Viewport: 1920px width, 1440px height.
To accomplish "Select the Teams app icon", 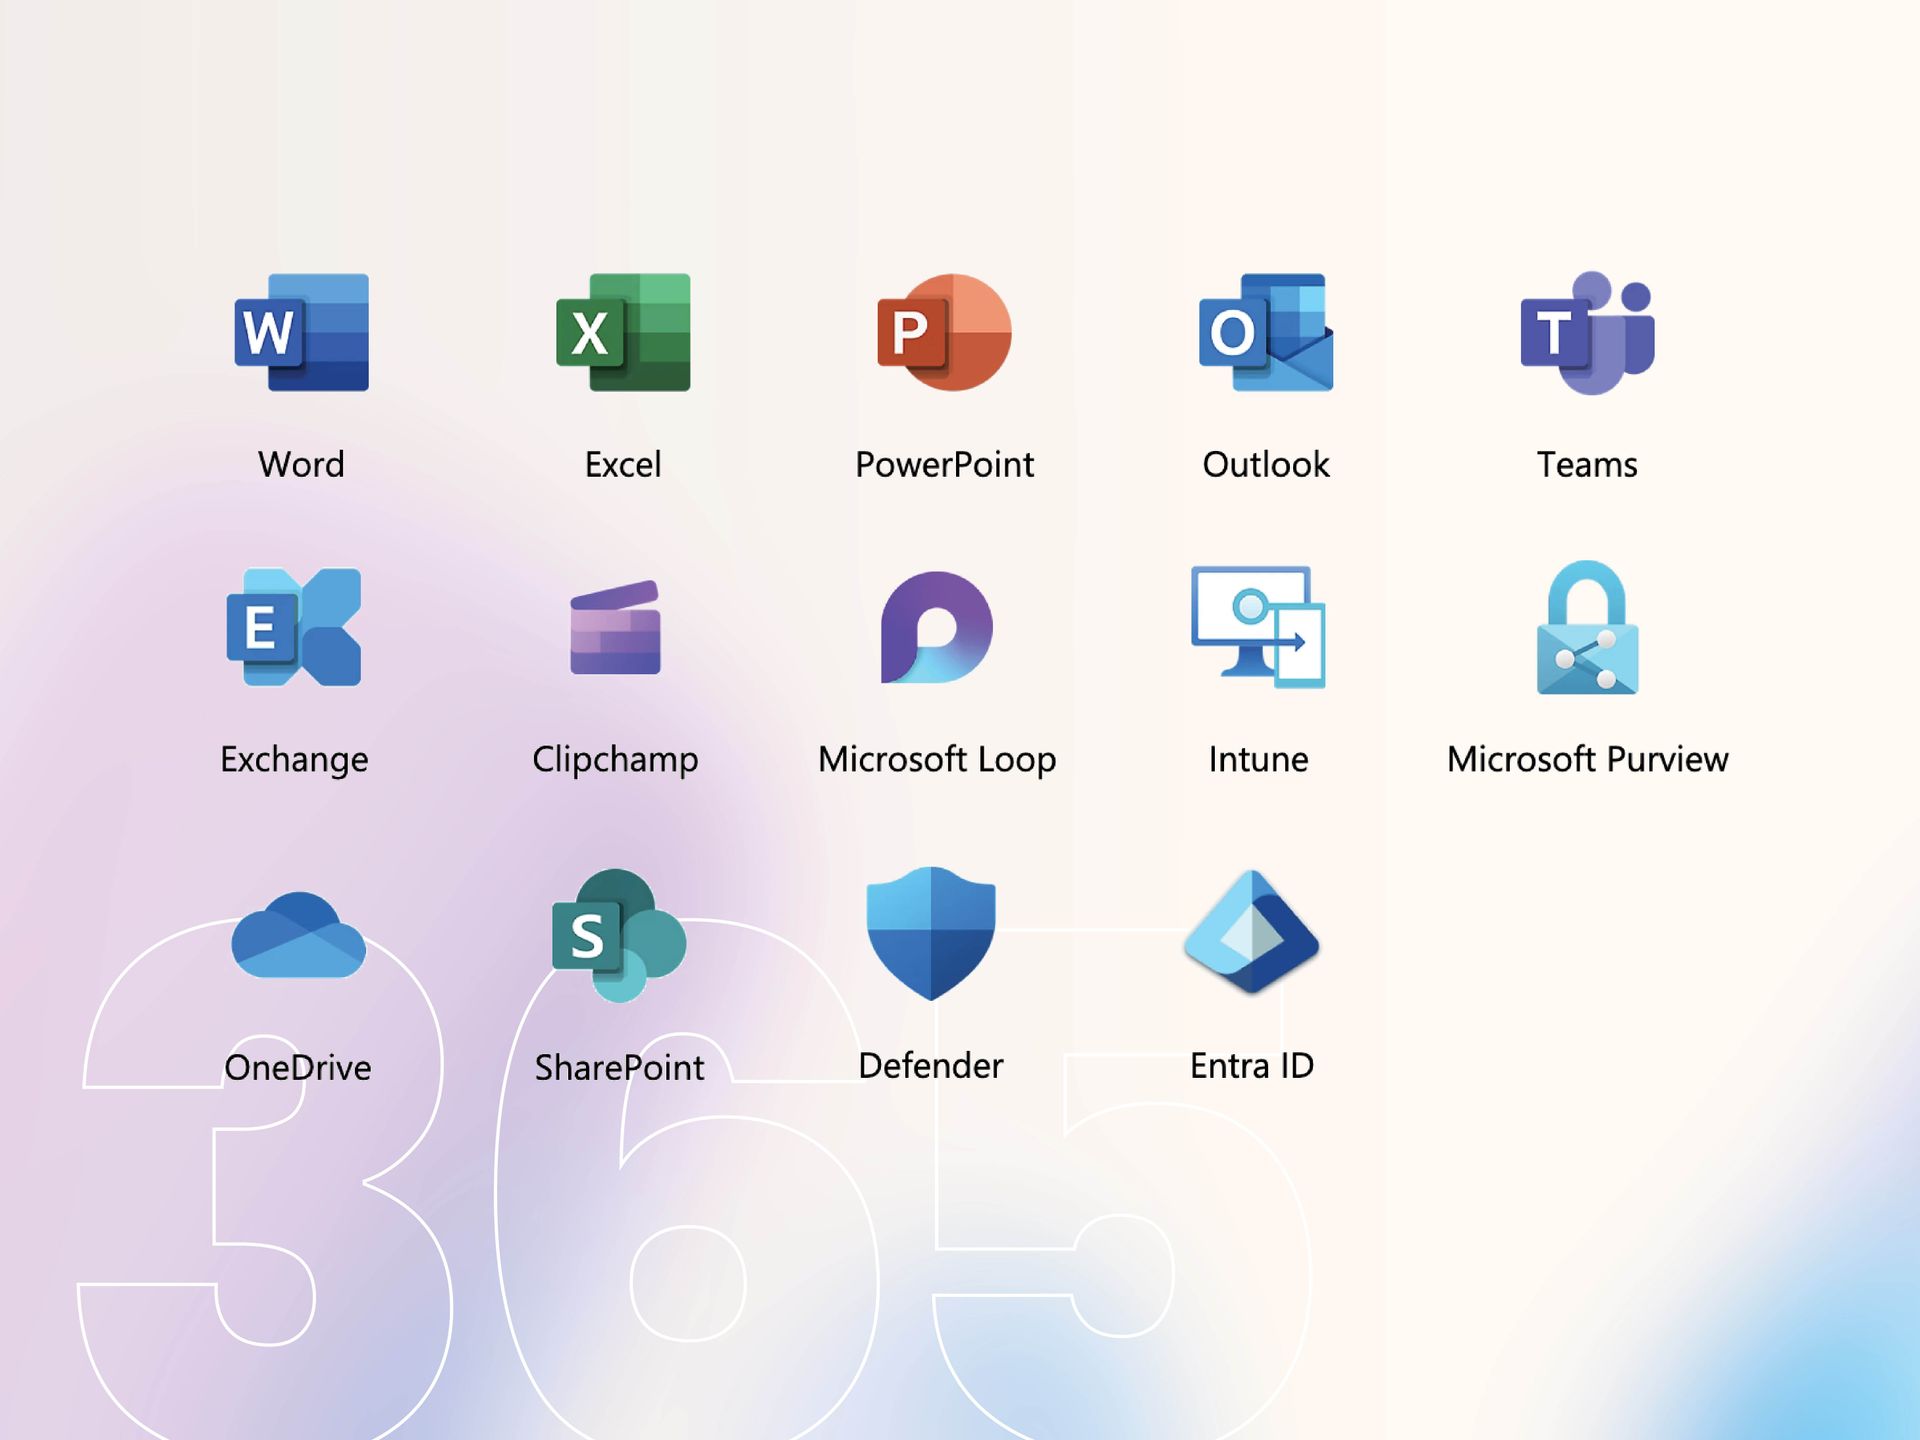I will tap(1588, 332).
